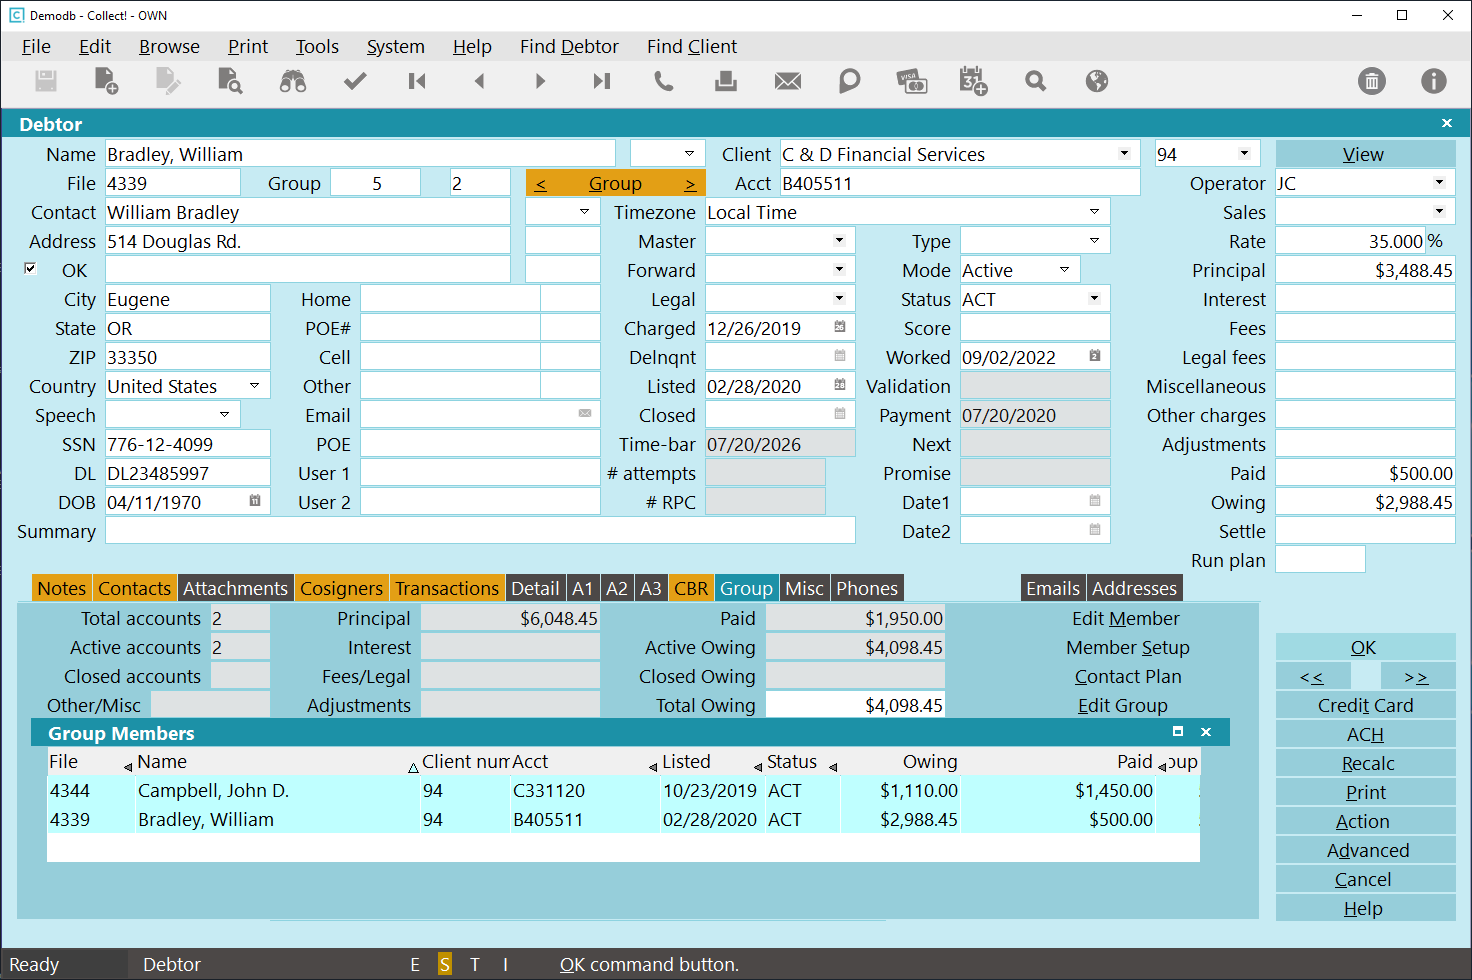1472x980 pixels.
Task: Click the phone call toolbar icon
Action: [664, 81]
